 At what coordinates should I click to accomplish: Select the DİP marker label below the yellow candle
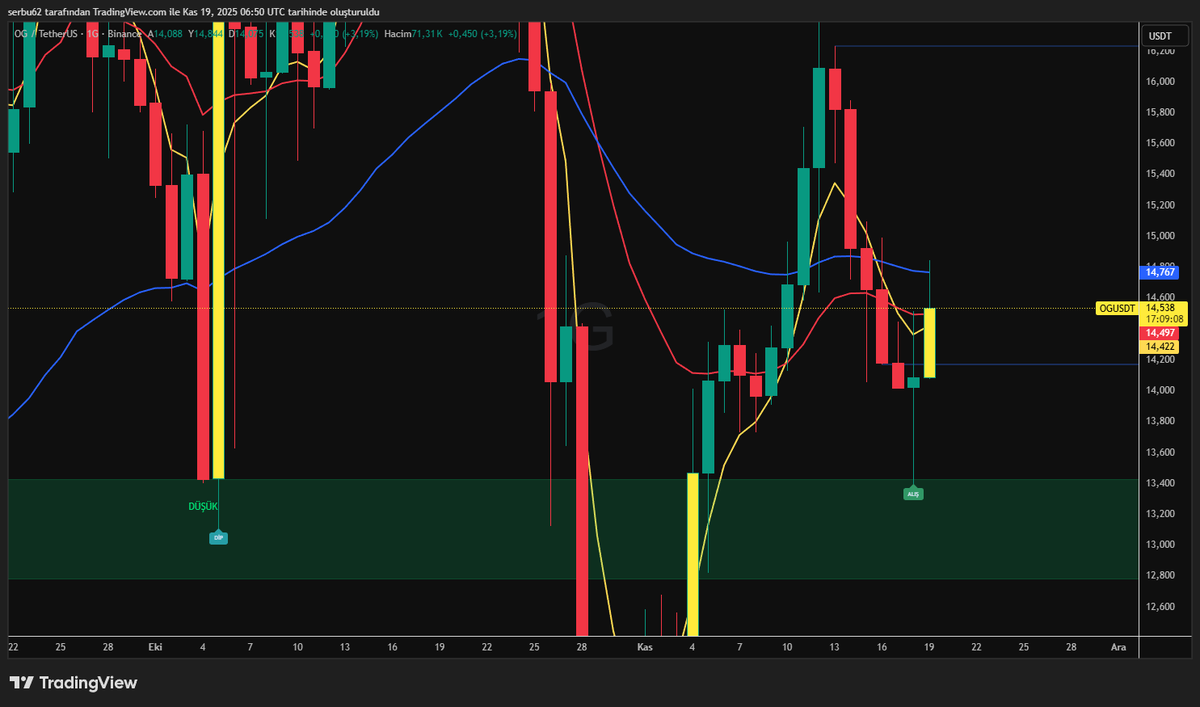tap(218, 538)
